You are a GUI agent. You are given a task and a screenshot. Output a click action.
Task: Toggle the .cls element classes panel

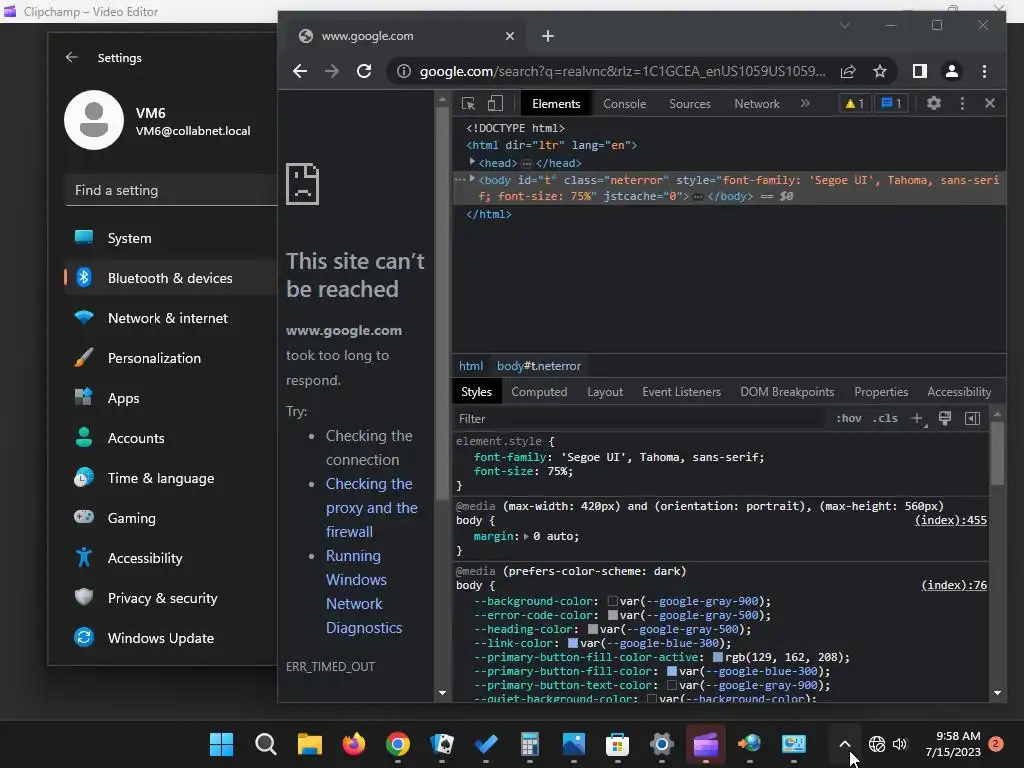pos(885,419)
